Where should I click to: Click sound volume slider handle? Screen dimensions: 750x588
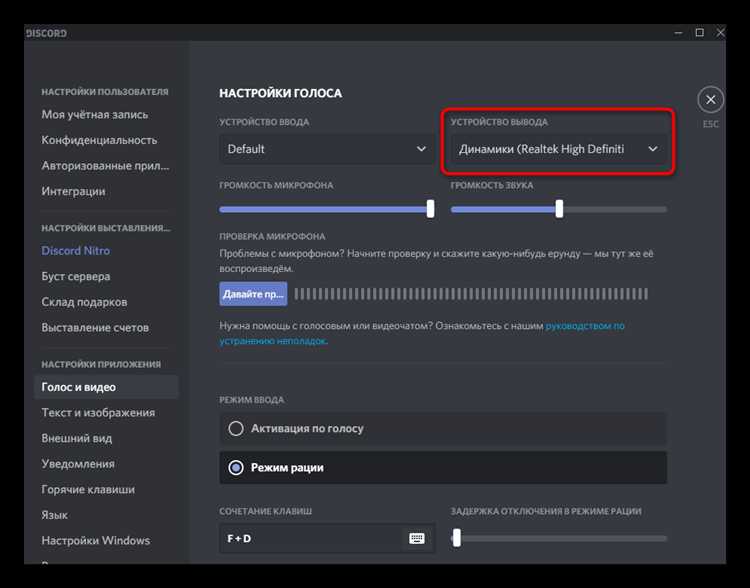559,209
